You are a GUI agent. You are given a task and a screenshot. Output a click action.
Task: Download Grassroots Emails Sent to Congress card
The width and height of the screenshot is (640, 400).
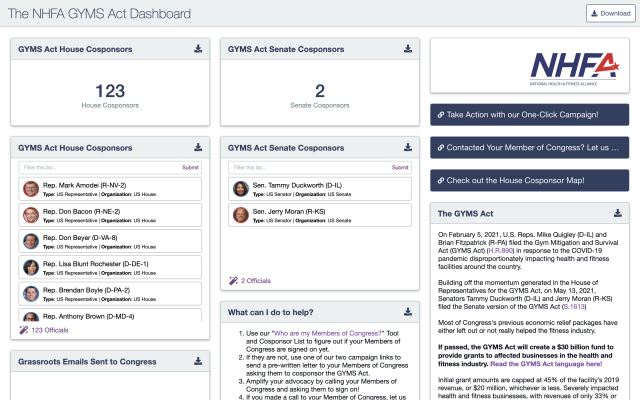coord(198,361)
